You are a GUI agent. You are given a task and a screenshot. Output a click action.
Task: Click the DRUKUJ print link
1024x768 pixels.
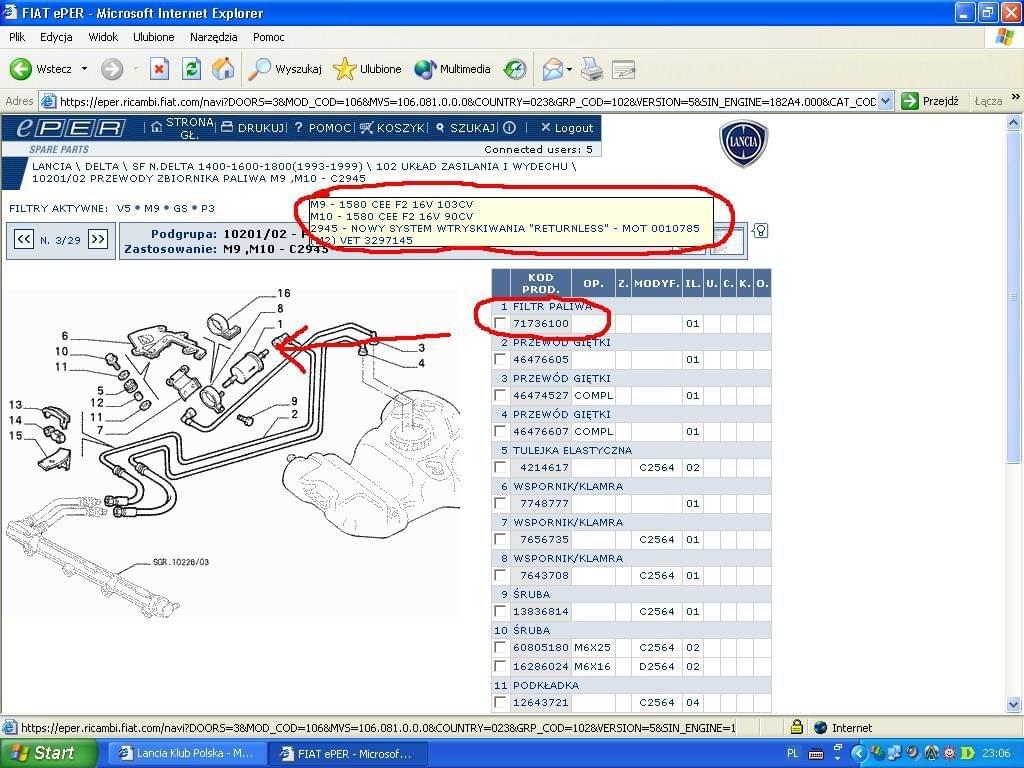click(x=253, y=128)
